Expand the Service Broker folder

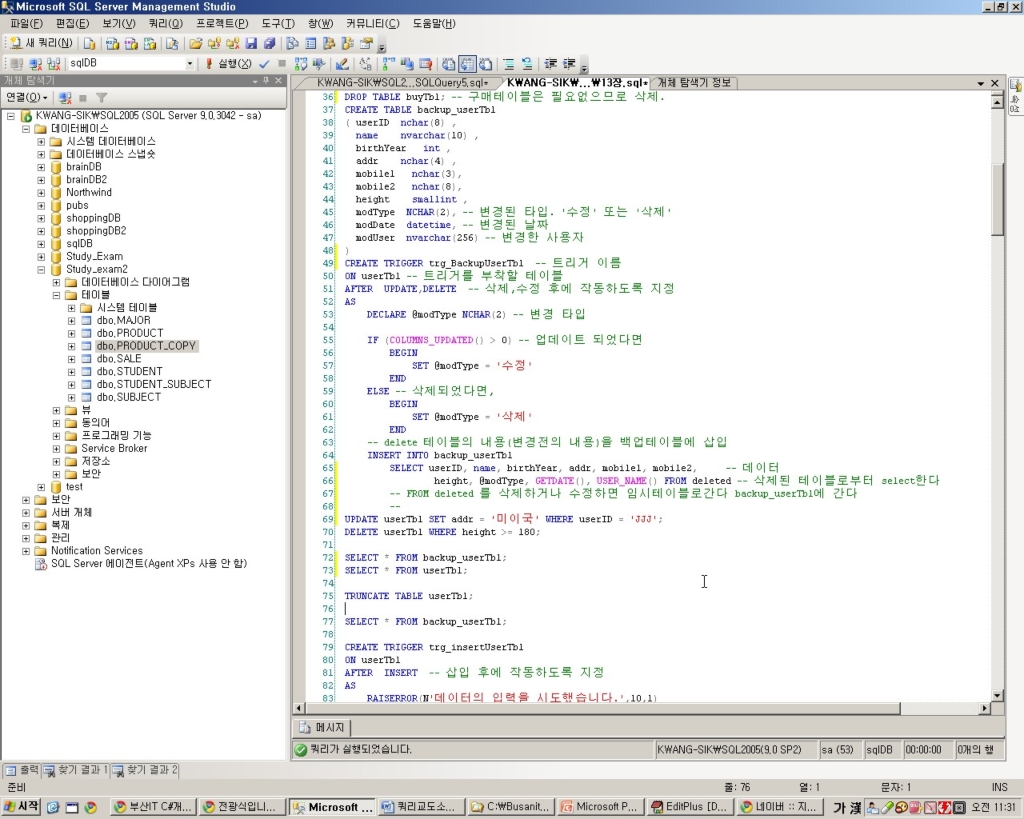point(56,449)
